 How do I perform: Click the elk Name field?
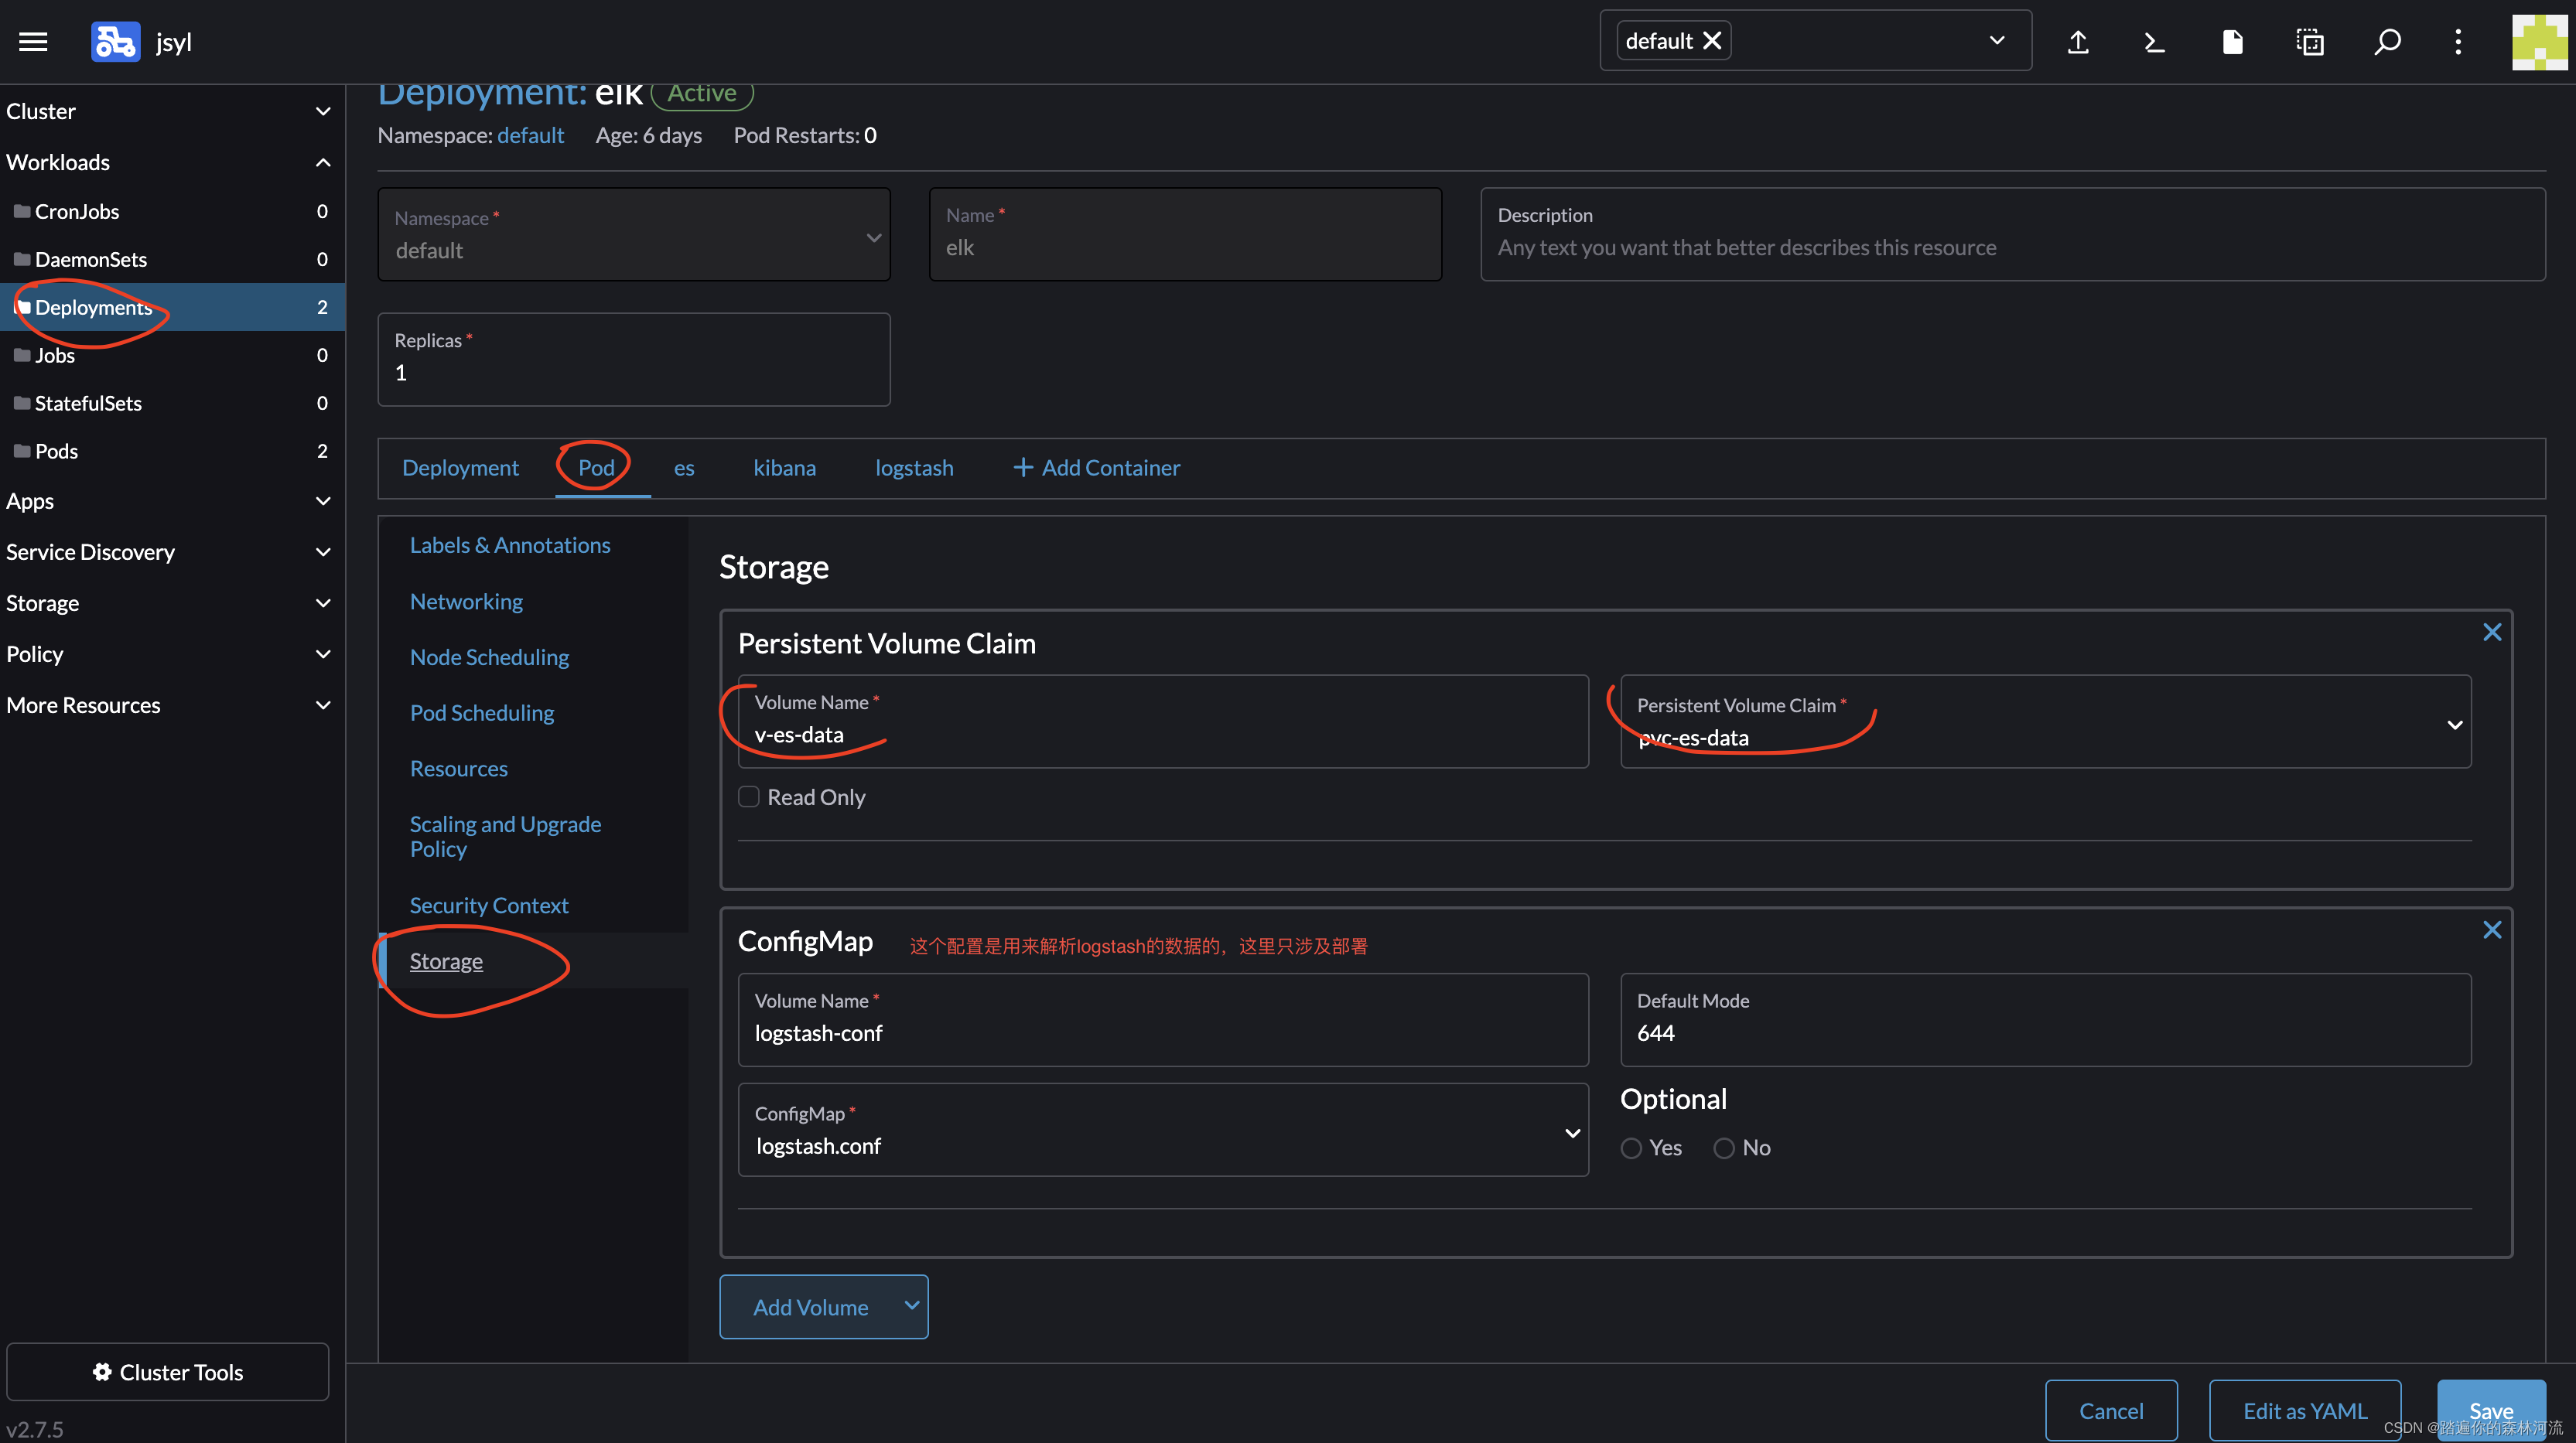pos(1186,235)
